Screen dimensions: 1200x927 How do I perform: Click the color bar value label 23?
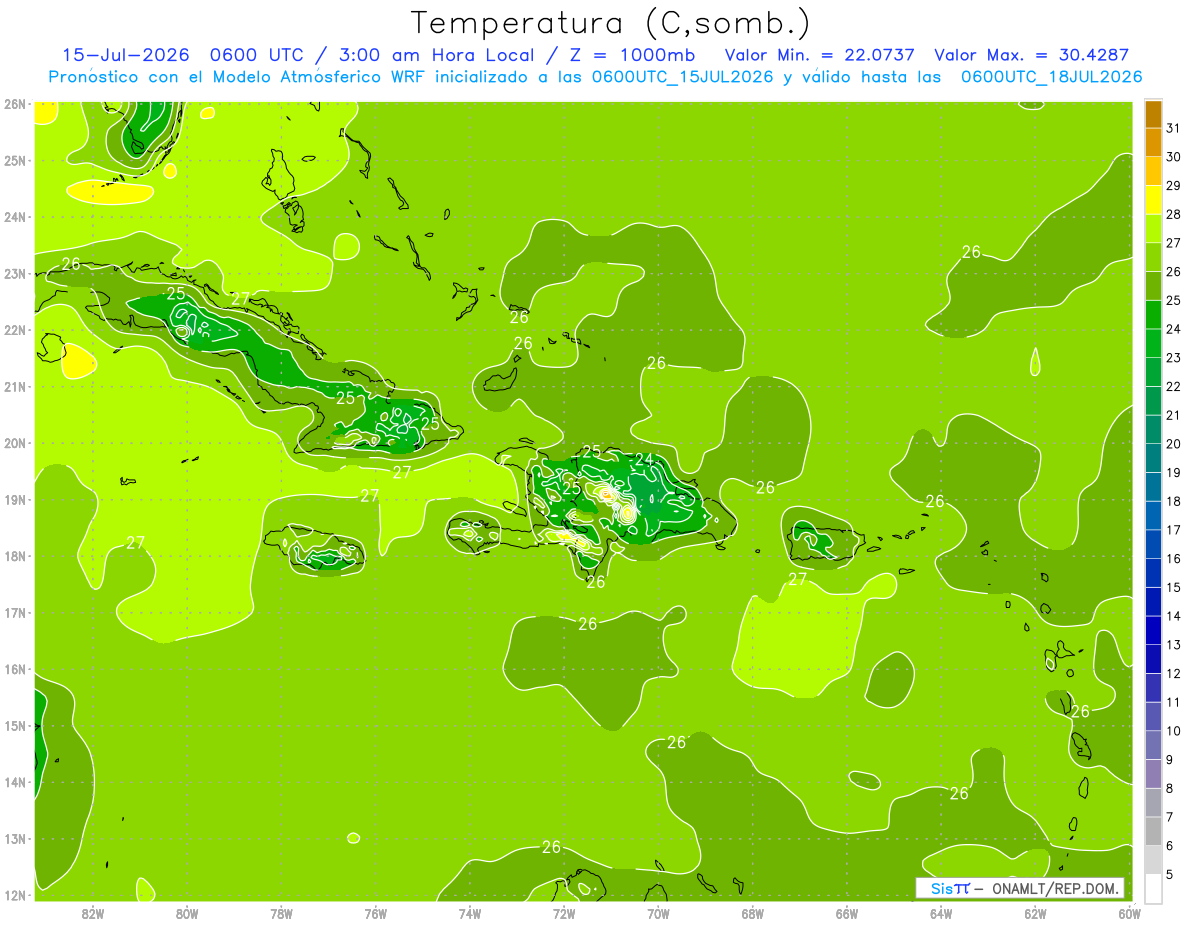coord(1173,357)
